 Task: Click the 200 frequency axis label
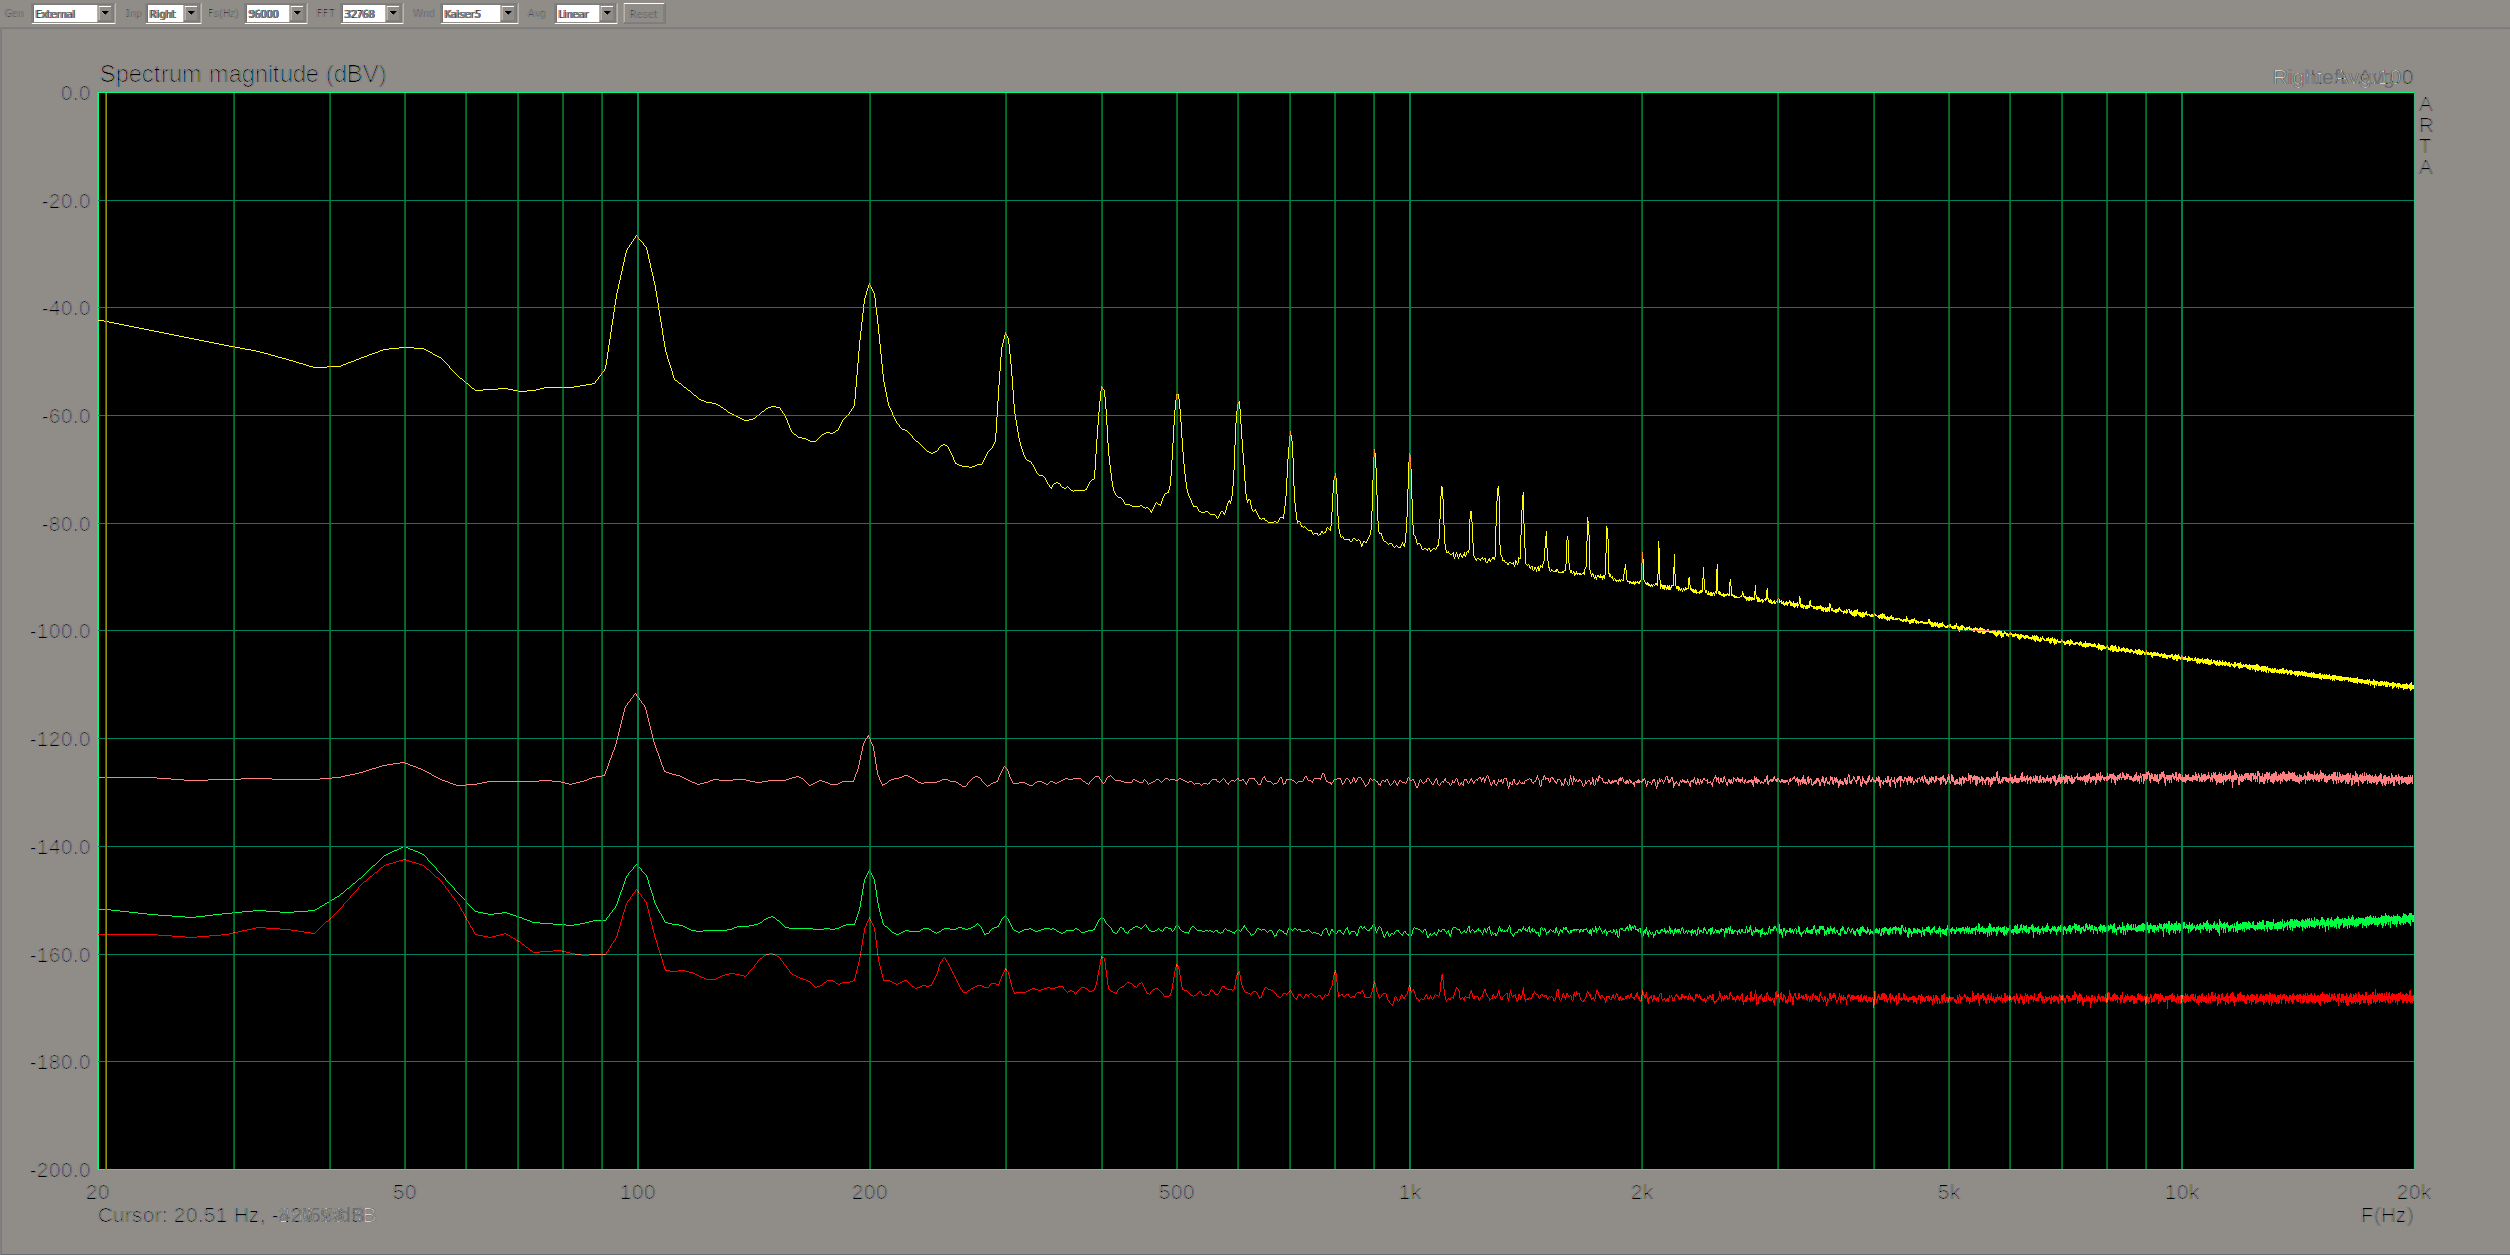click(x=869, y=1192)
